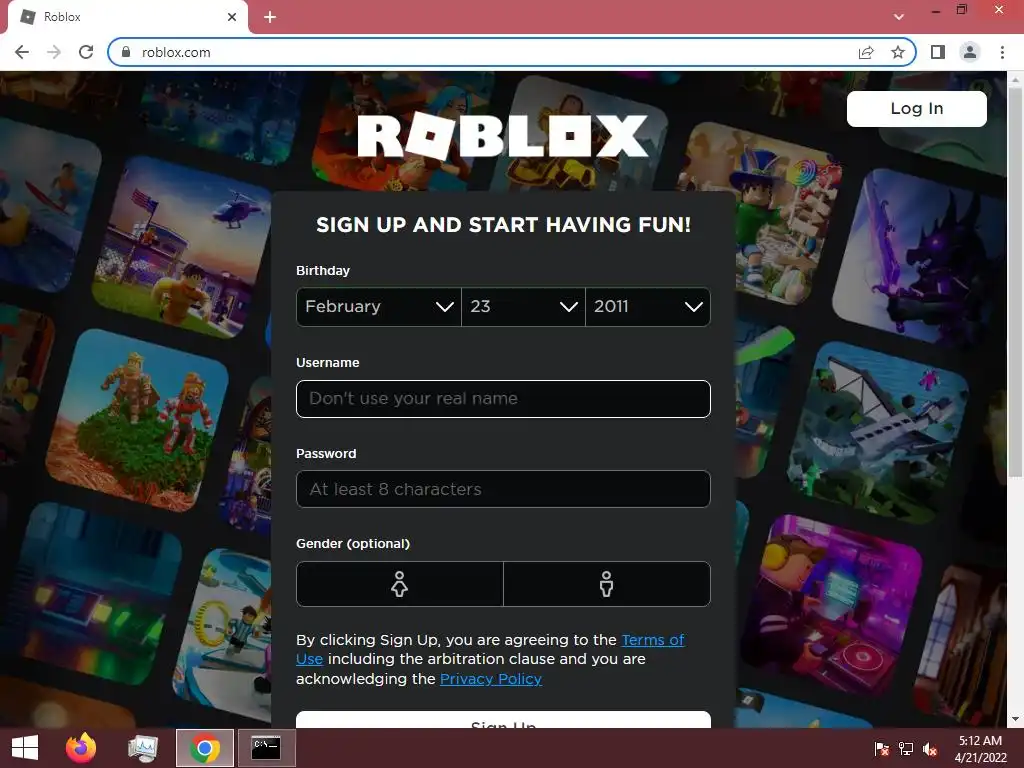Click the scrollbar up arrow
Image resolution: width=1024 pixels, height=768 pixels.
1015,79
